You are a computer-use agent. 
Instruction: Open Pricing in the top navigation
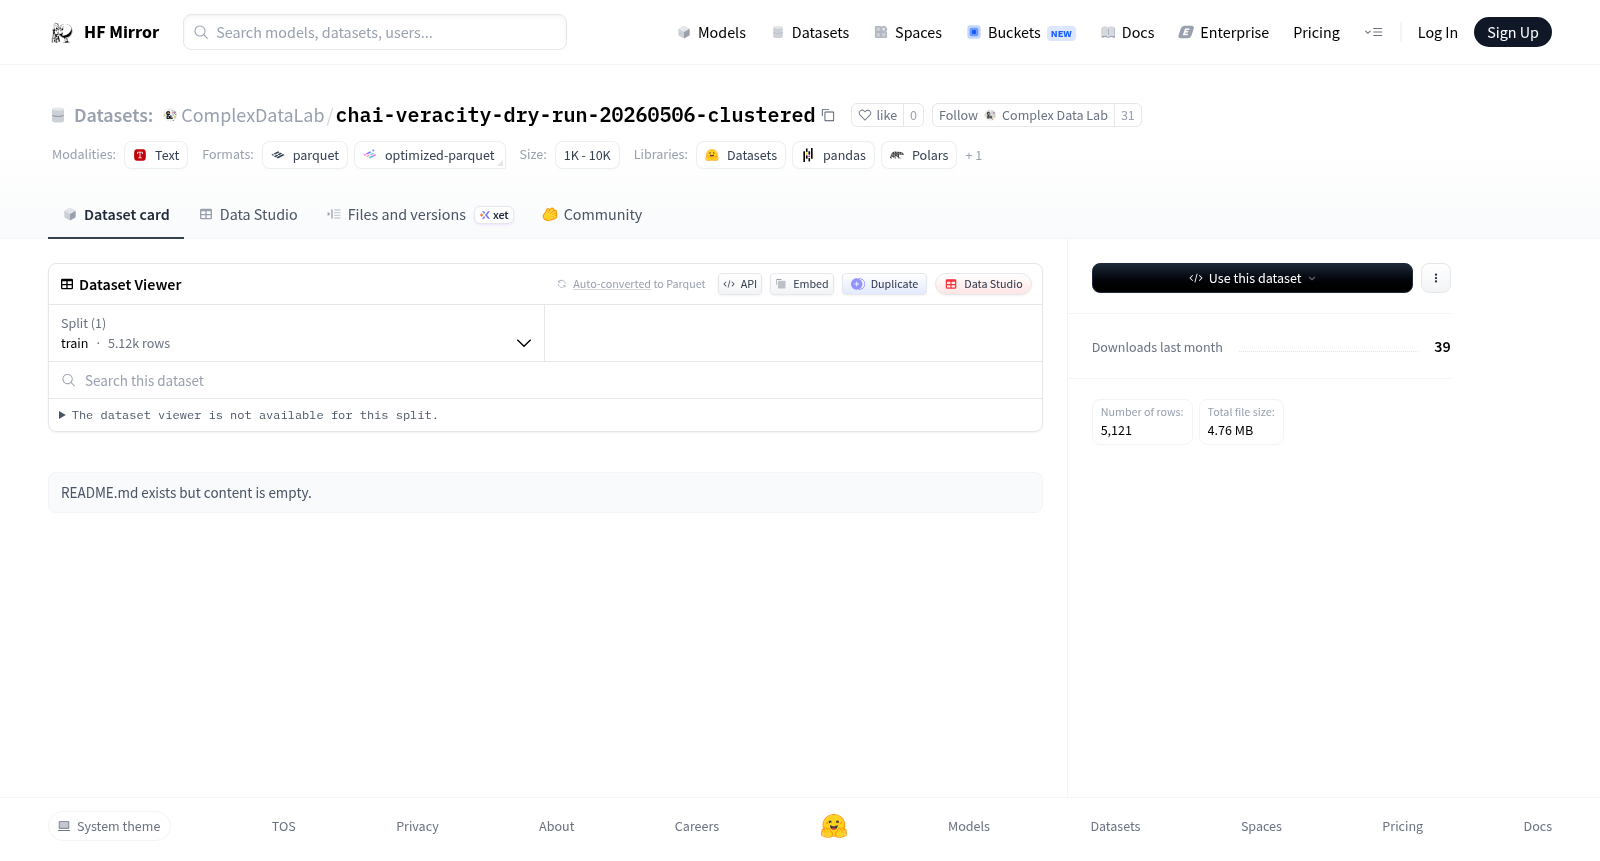[x=1316, y=32]
